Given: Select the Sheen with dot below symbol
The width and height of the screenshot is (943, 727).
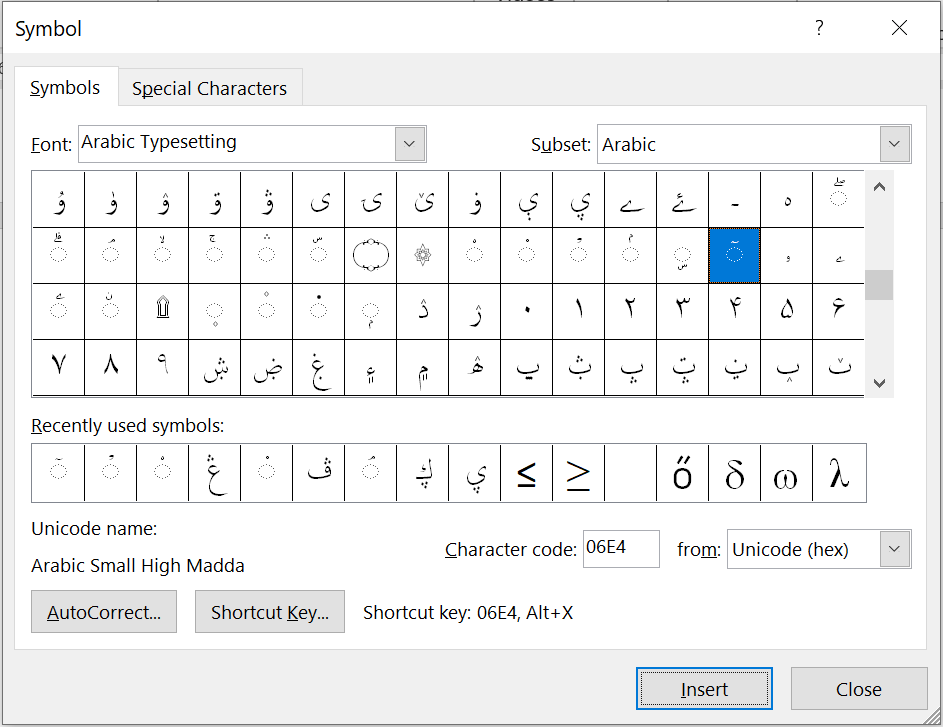Looking at the screenshot, I should 215,367.
